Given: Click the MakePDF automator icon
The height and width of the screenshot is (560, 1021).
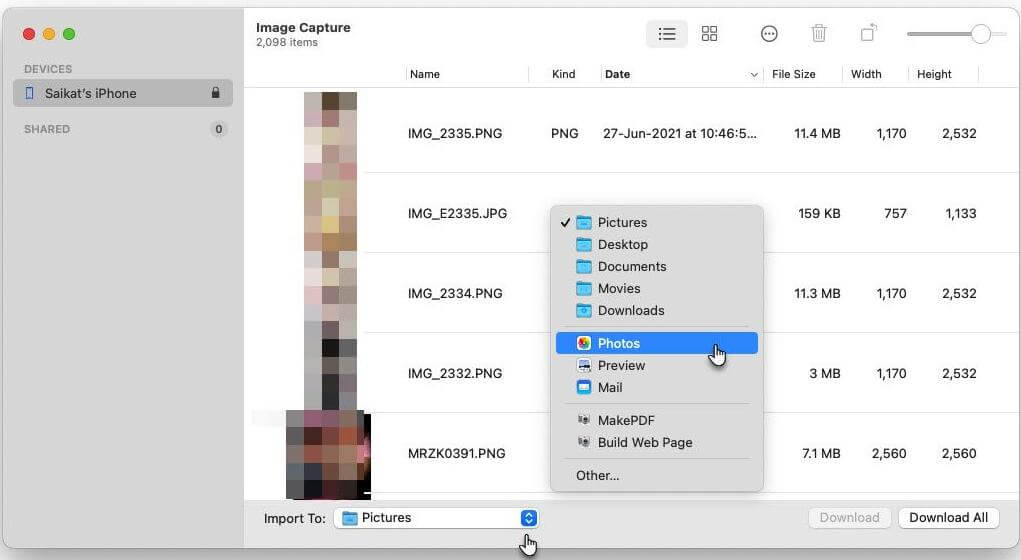Looking at the screenshot, I should (584, 420).
